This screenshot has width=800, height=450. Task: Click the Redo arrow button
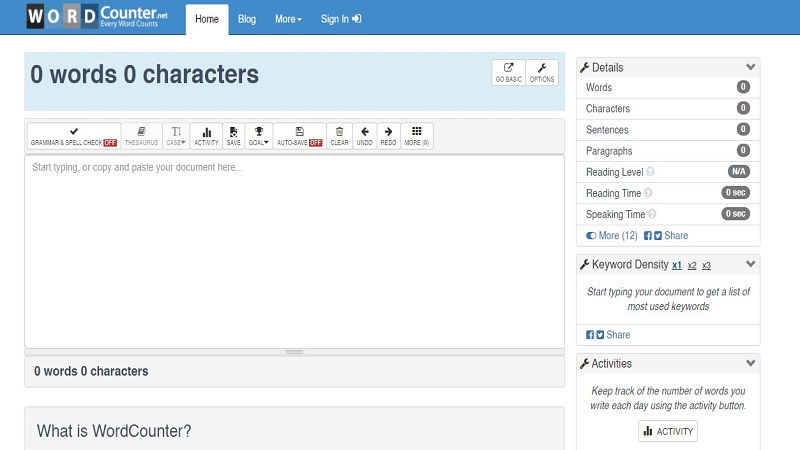[388, 136]
